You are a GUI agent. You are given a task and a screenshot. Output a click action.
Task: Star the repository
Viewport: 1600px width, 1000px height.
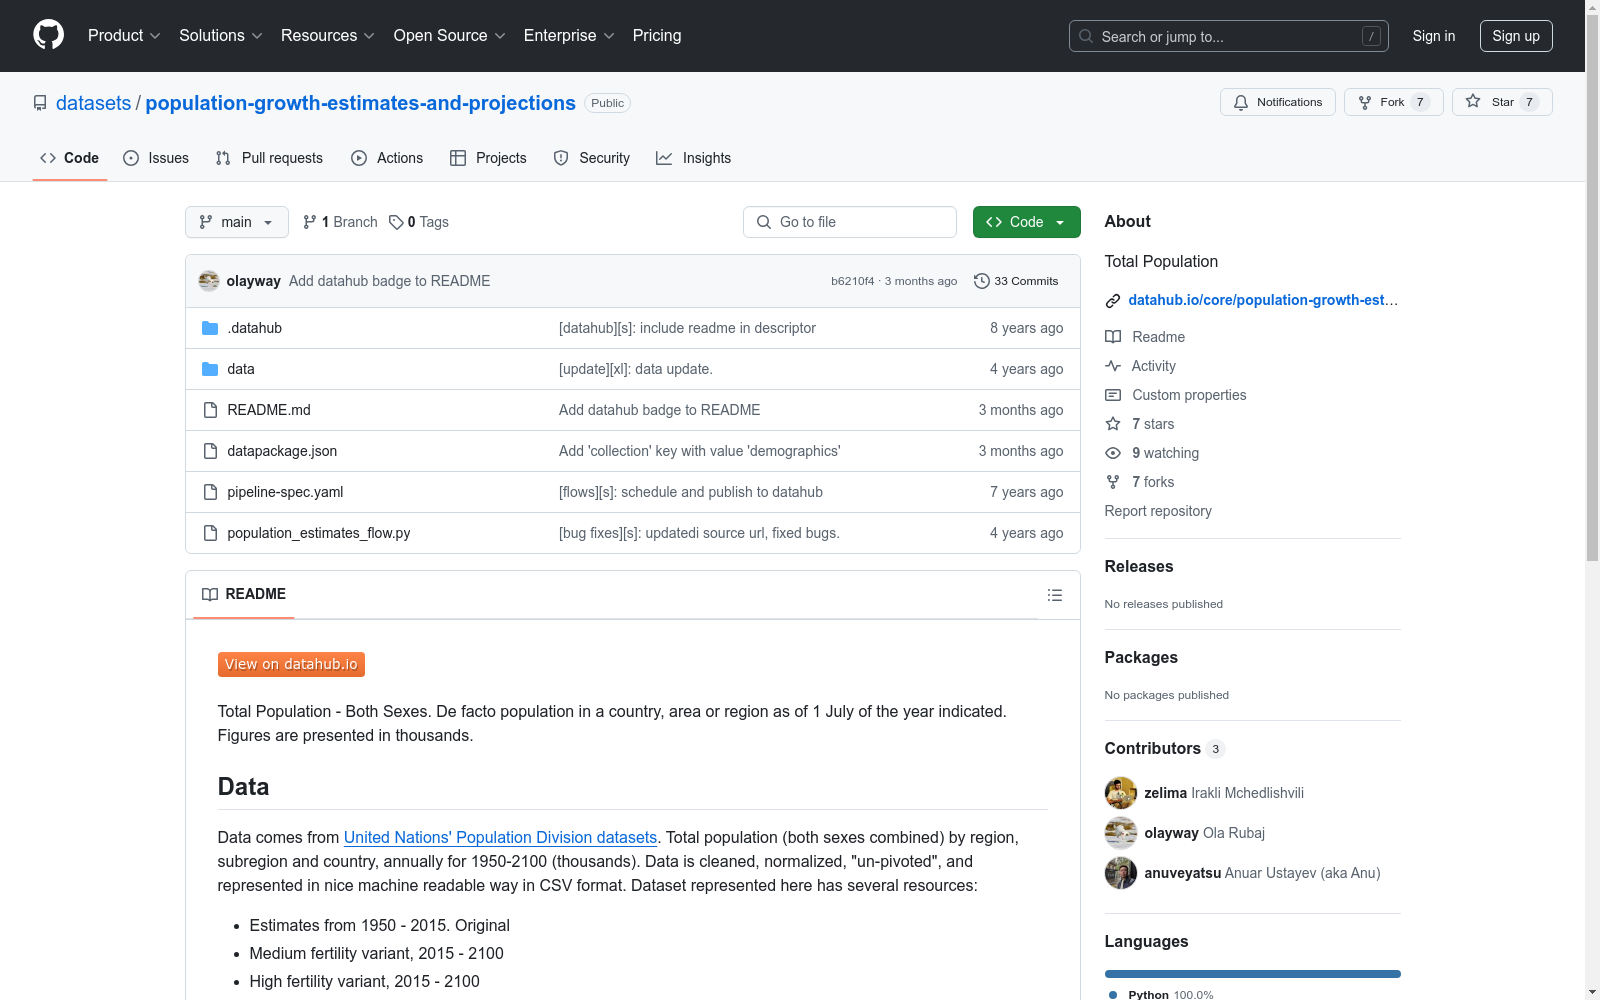tap(1502, 102)
